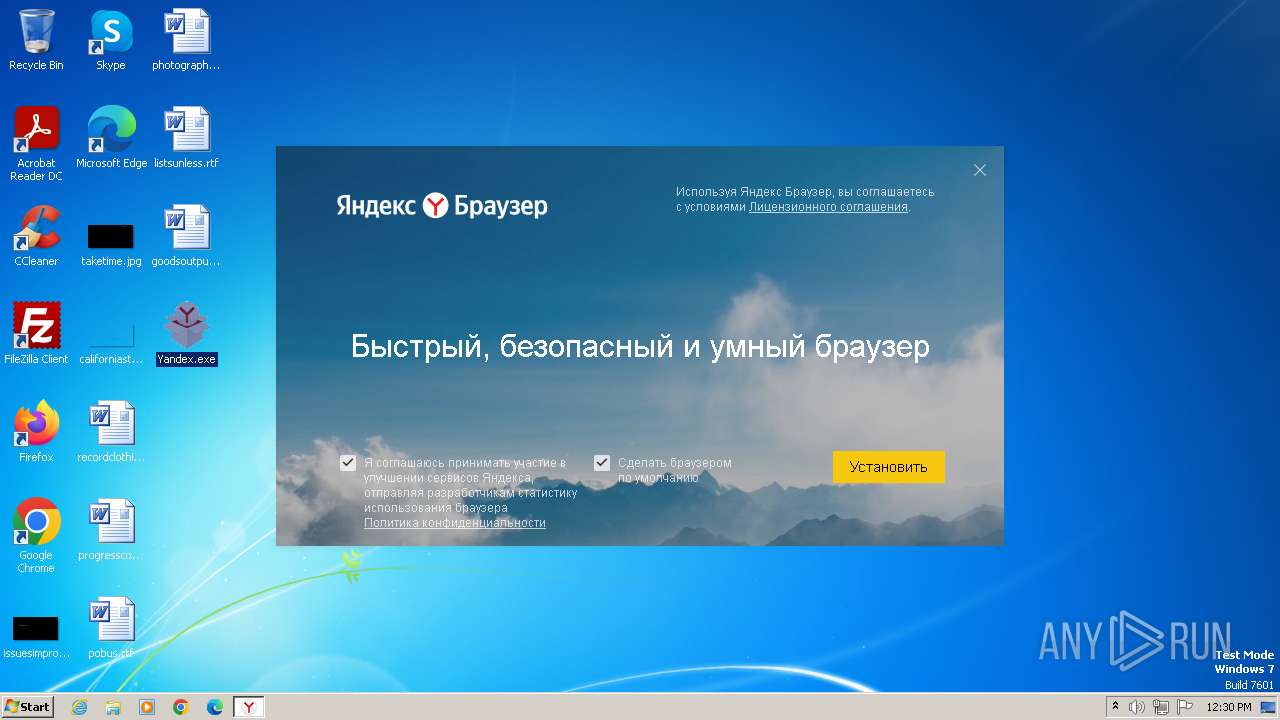The height and width of the screenshot is (720, 1280).
Task: Open Google Chrome desktop shortcut
Action: [36, 536]
